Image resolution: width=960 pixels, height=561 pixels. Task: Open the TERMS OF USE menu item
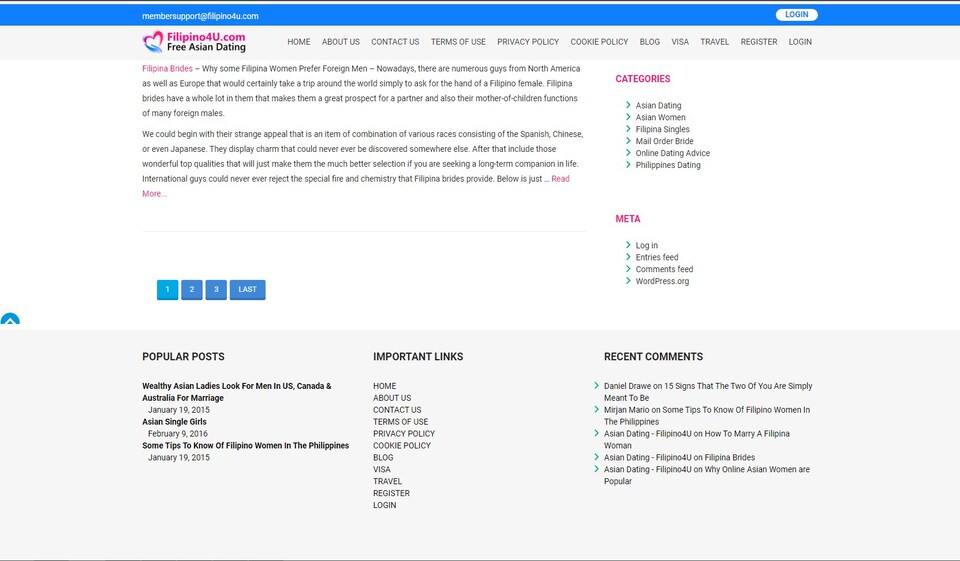[x=458, y=42]
